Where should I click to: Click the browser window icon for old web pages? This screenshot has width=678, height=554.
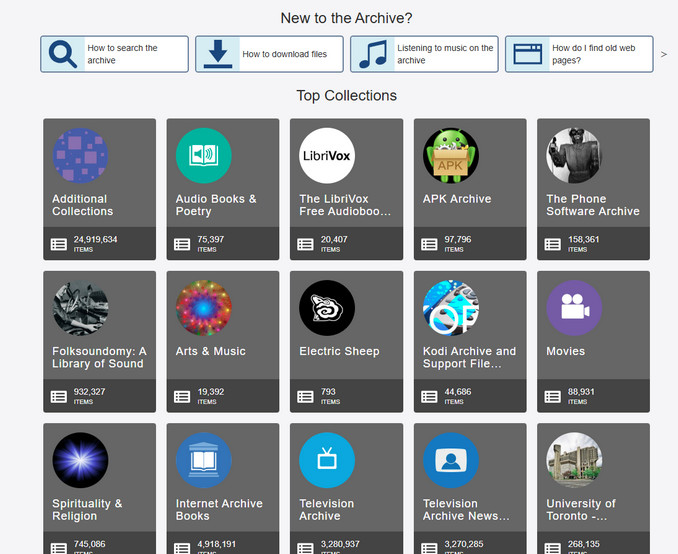528,54
